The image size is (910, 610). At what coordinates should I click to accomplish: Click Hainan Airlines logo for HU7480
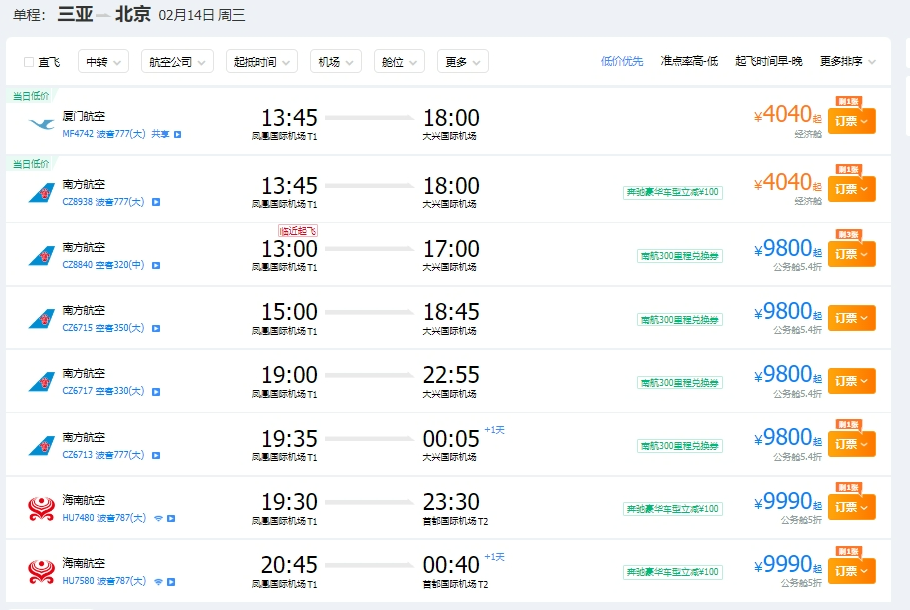pyautogui.click(x=42, y=509)
